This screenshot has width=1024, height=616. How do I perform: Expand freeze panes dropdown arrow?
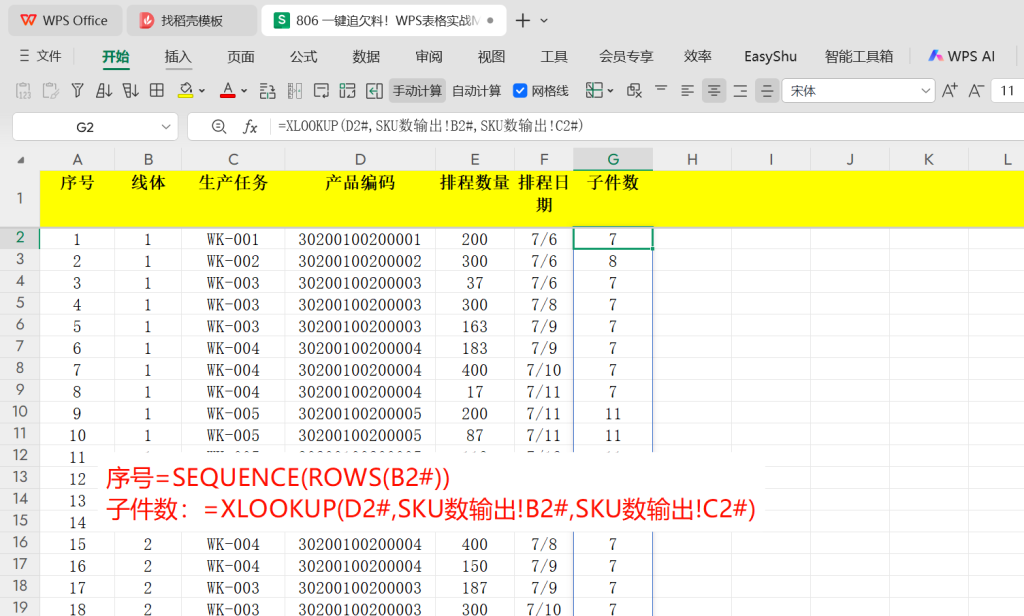[x=611, y=91]
